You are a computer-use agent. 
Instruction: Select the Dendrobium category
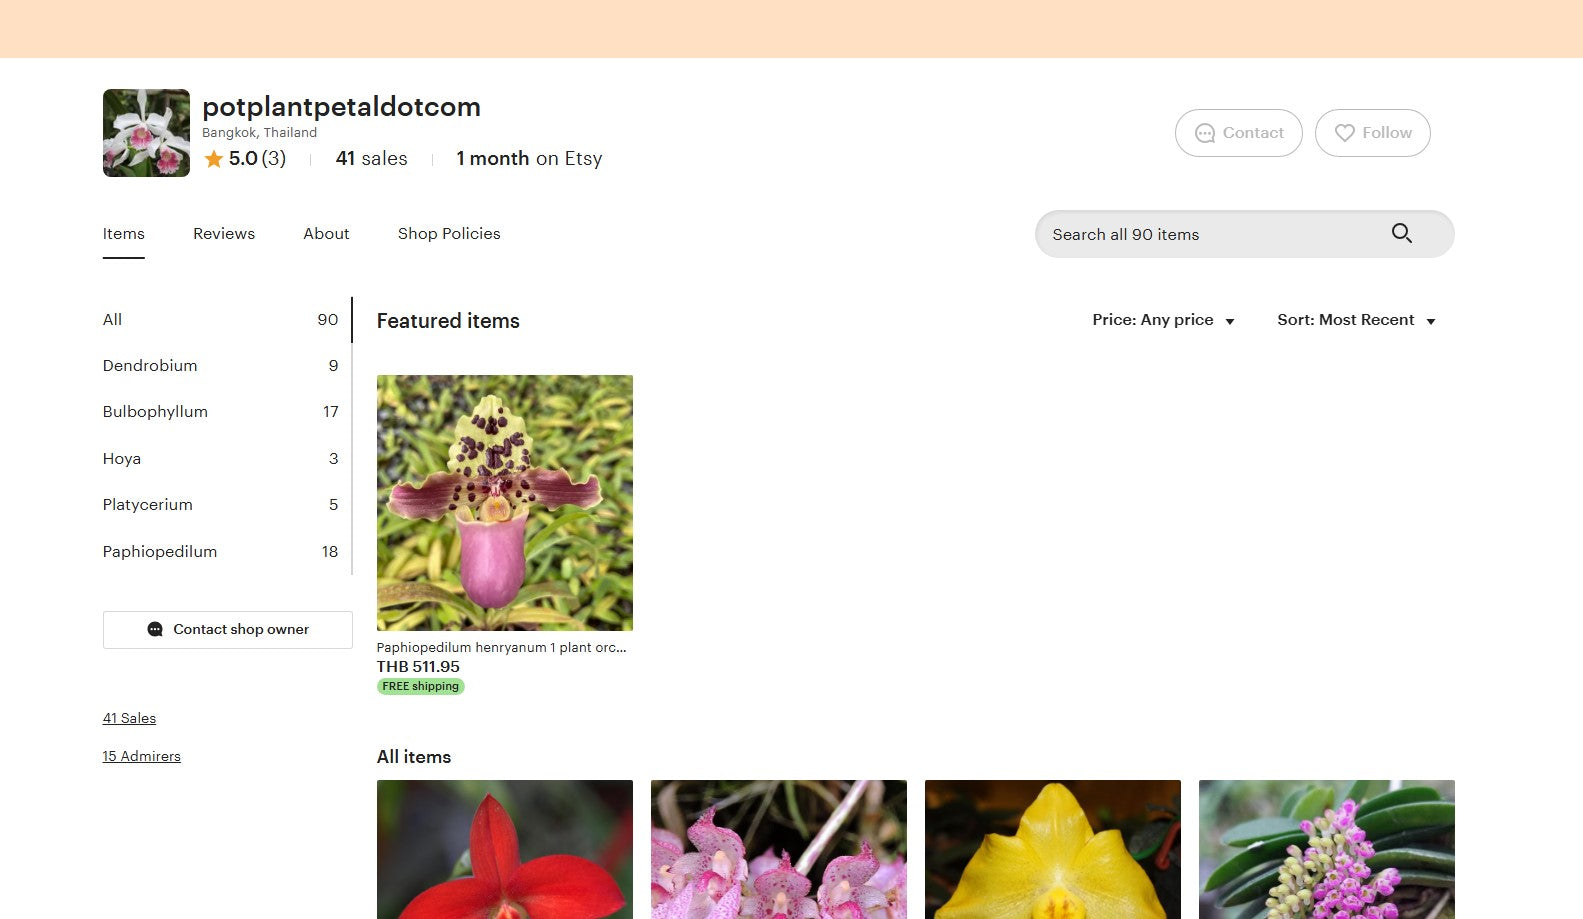tap(221, 366)
